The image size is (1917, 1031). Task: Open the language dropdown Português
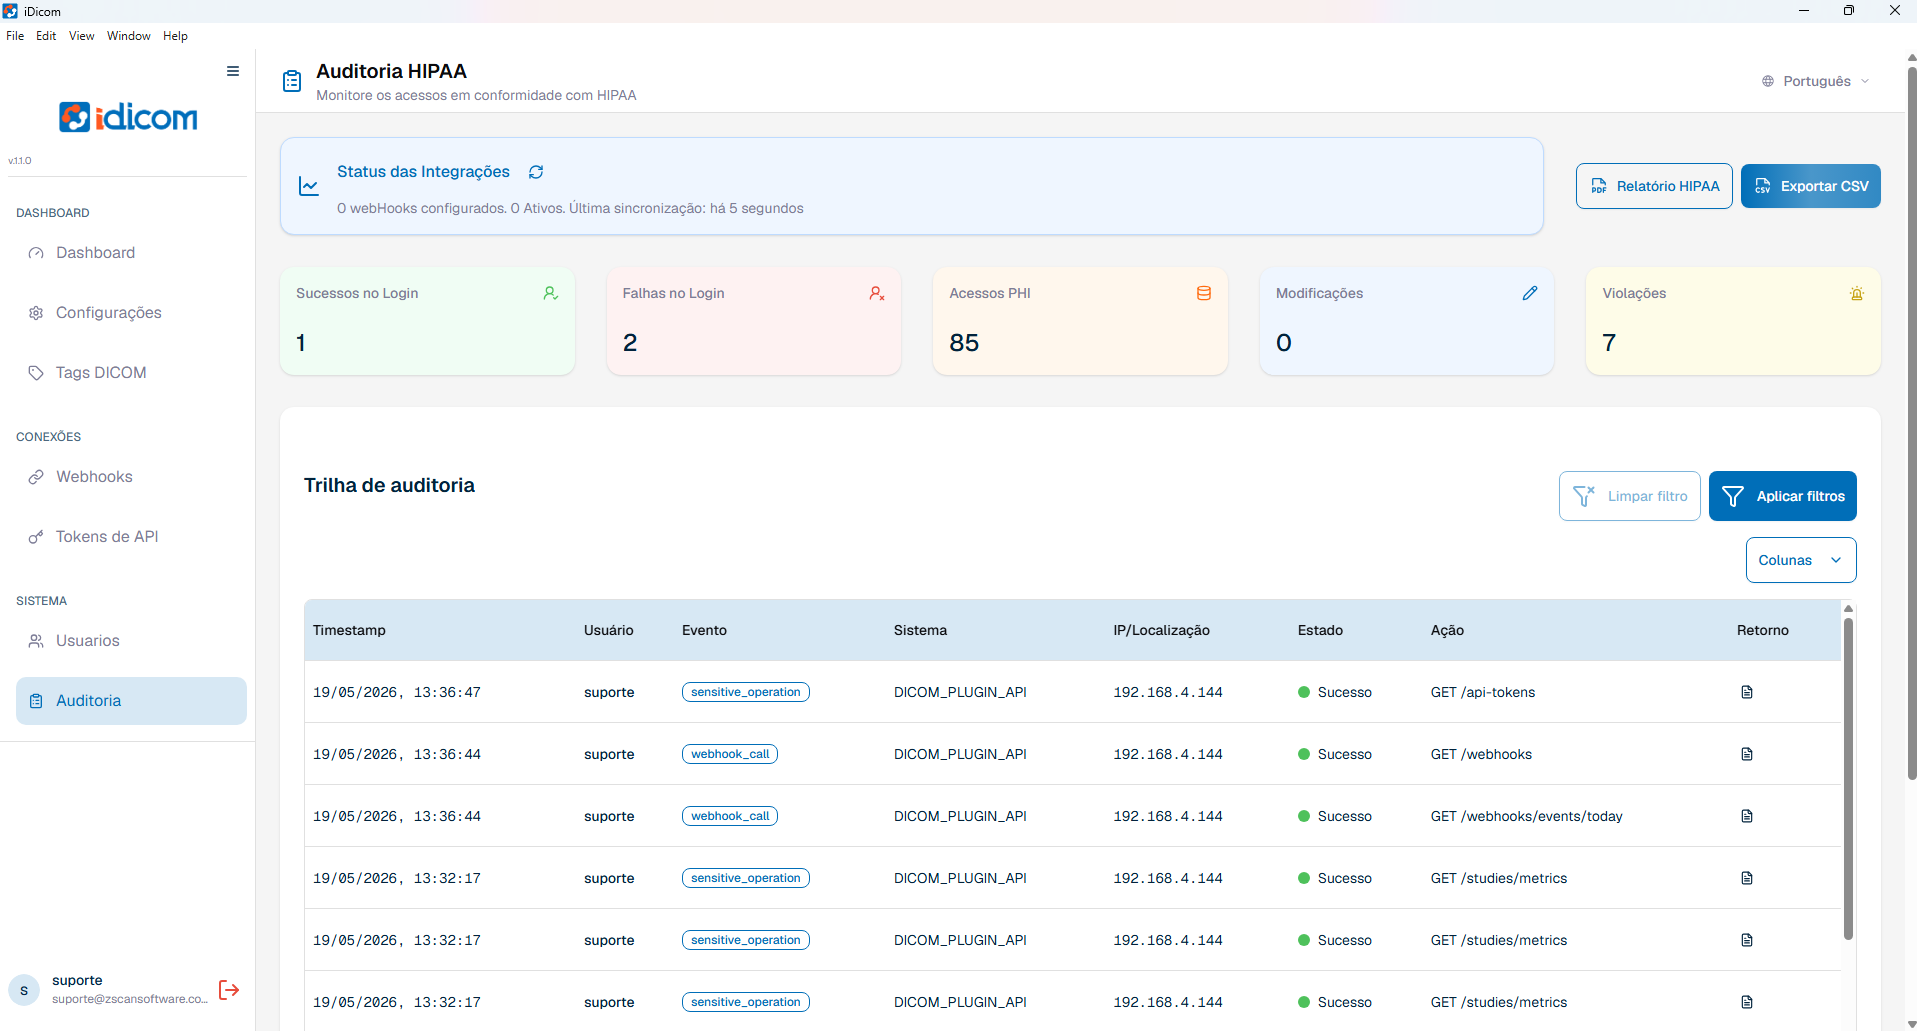pos(1816,81)
